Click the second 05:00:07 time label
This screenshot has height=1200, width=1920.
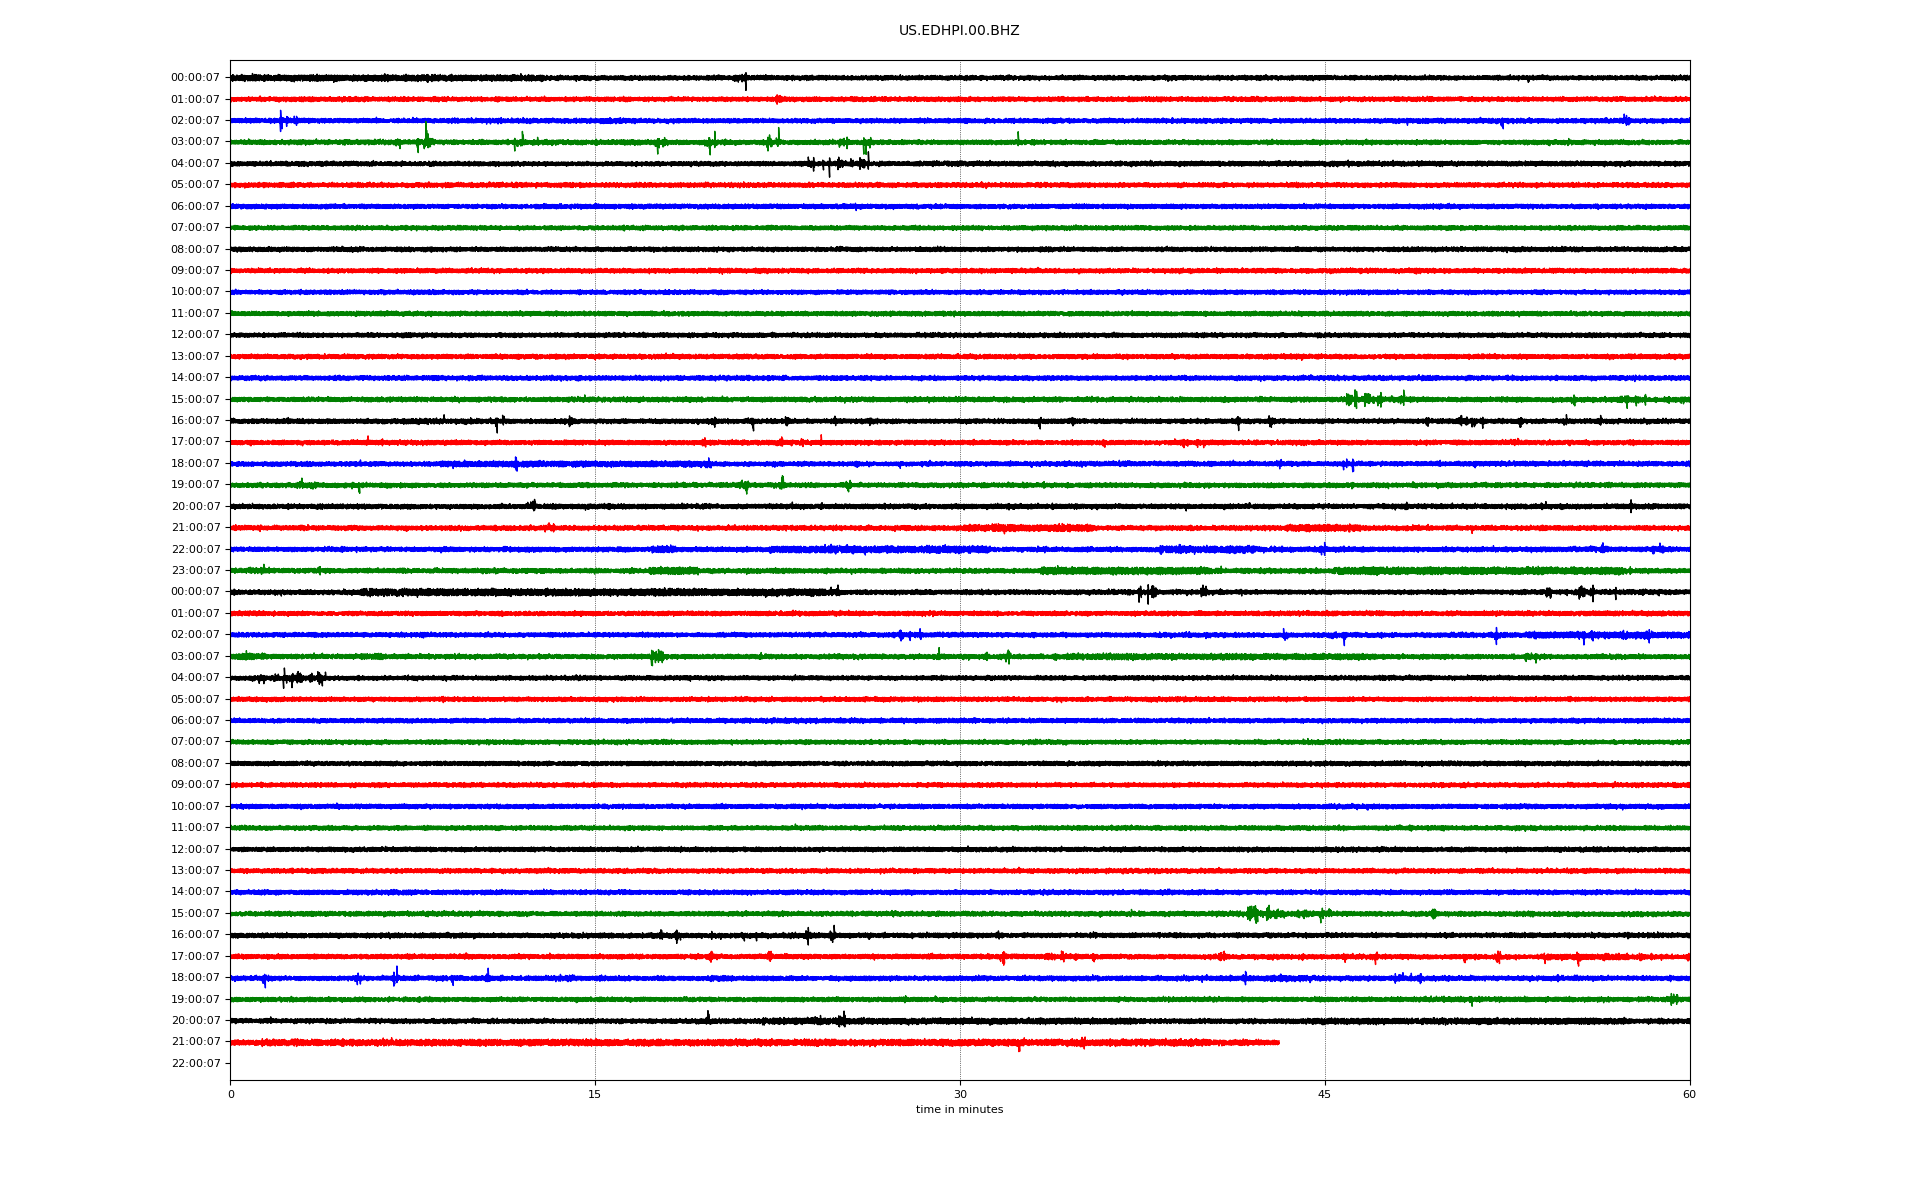coord(195,699)
